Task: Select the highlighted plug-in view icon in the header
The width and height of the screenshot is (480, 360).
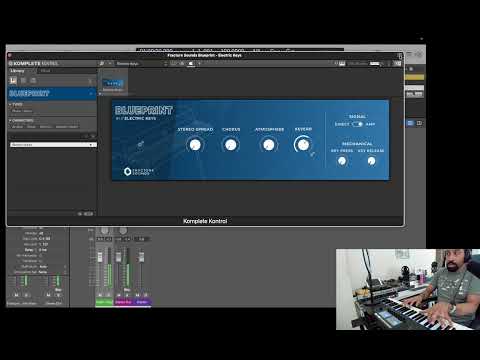Action: (x=191, y=63)
